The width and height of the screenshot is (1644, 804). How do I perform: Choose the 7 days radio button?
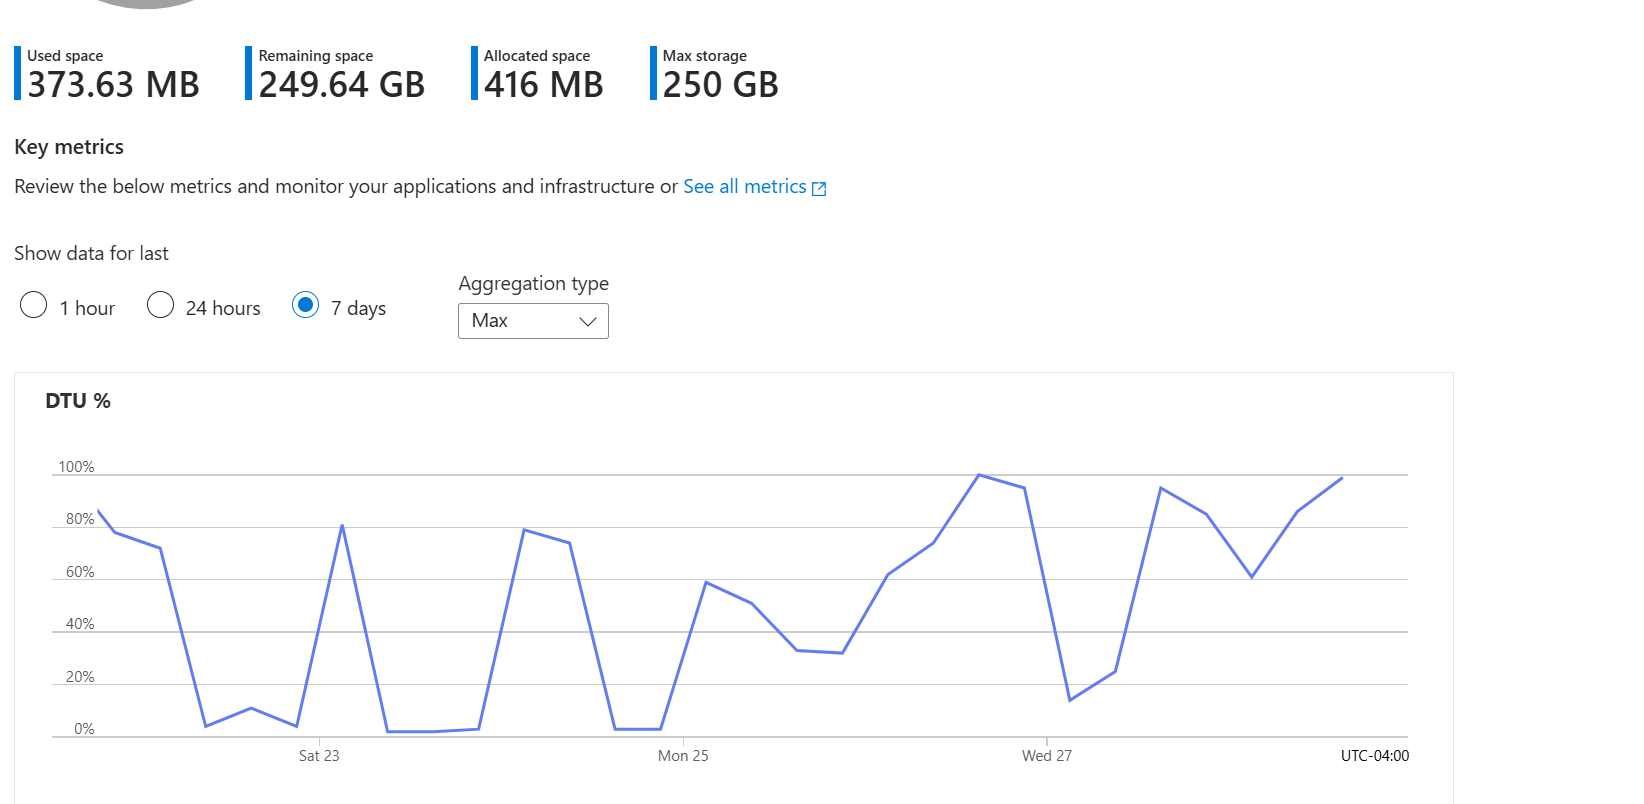tap(306, 305)
